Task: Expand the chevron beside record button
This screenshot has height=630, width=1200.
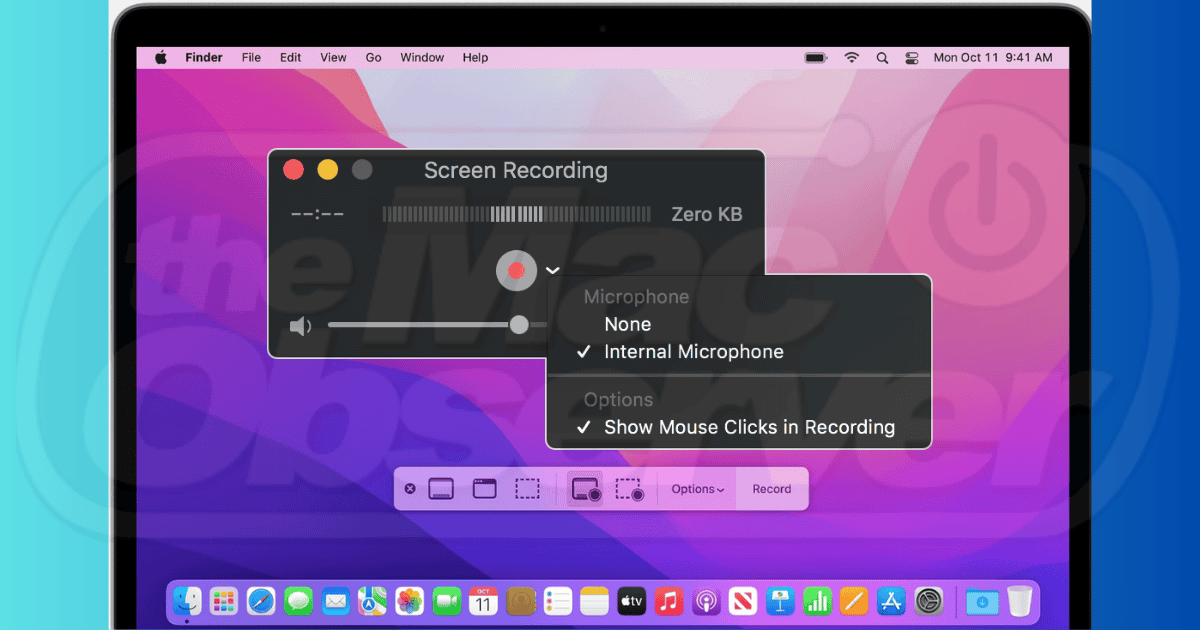Action: click(x=552, y=270)
